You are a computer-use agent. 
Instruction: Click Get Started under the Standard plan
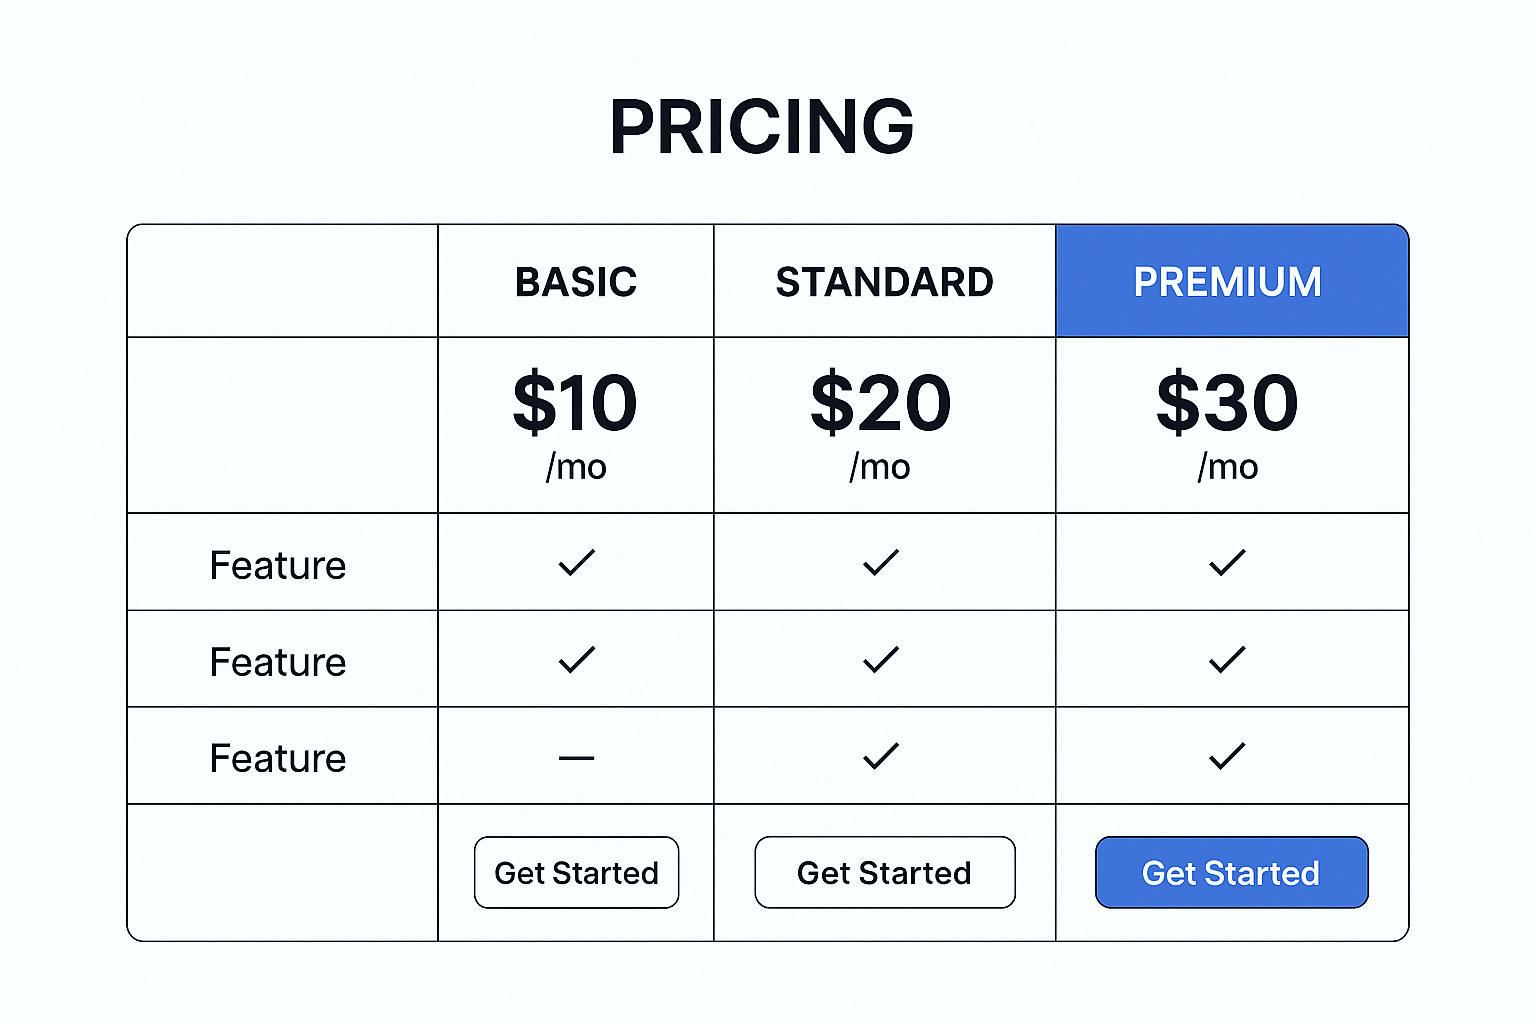coord(885,873)
